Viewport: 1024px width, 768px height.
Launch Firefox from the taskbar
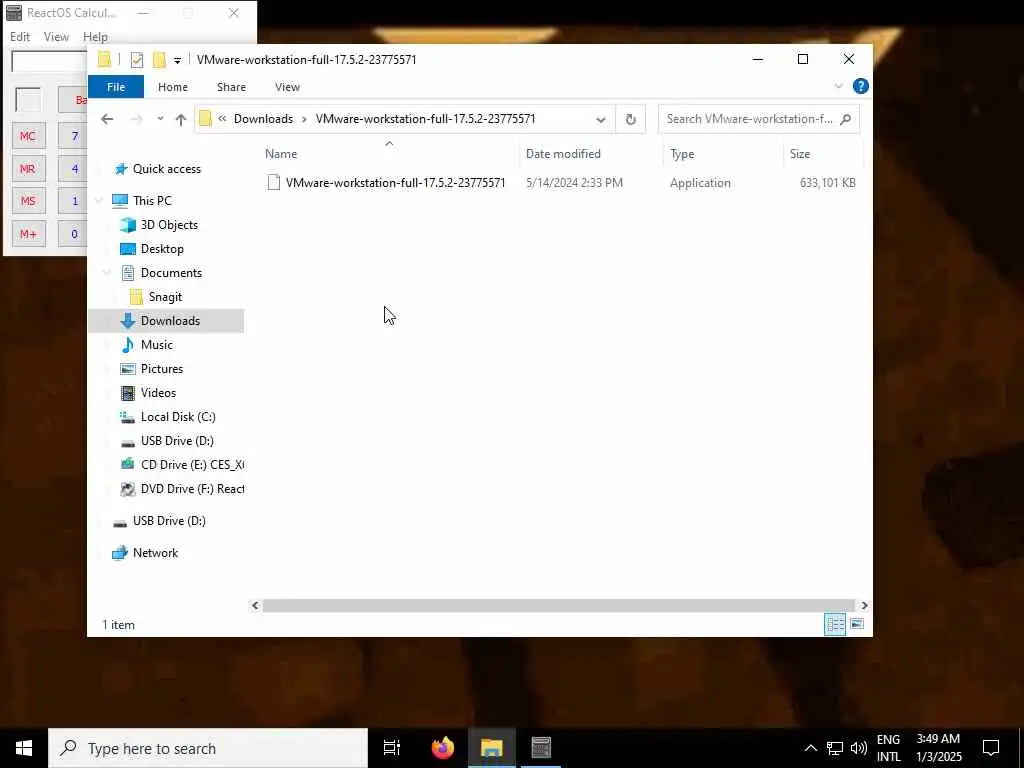pos(443,748)
